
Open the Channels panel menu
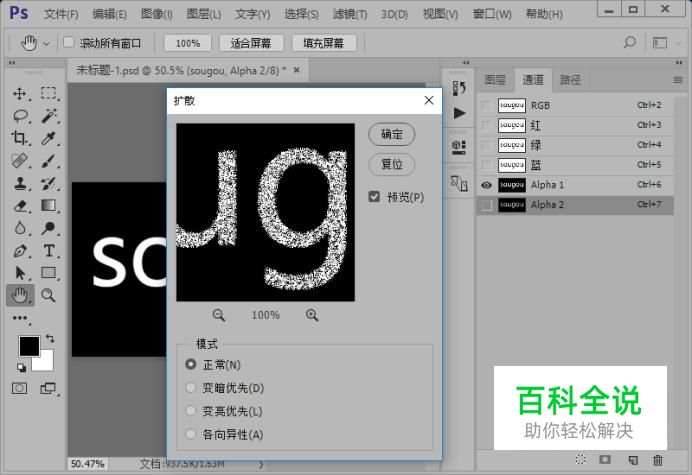(x=678, y=80)
